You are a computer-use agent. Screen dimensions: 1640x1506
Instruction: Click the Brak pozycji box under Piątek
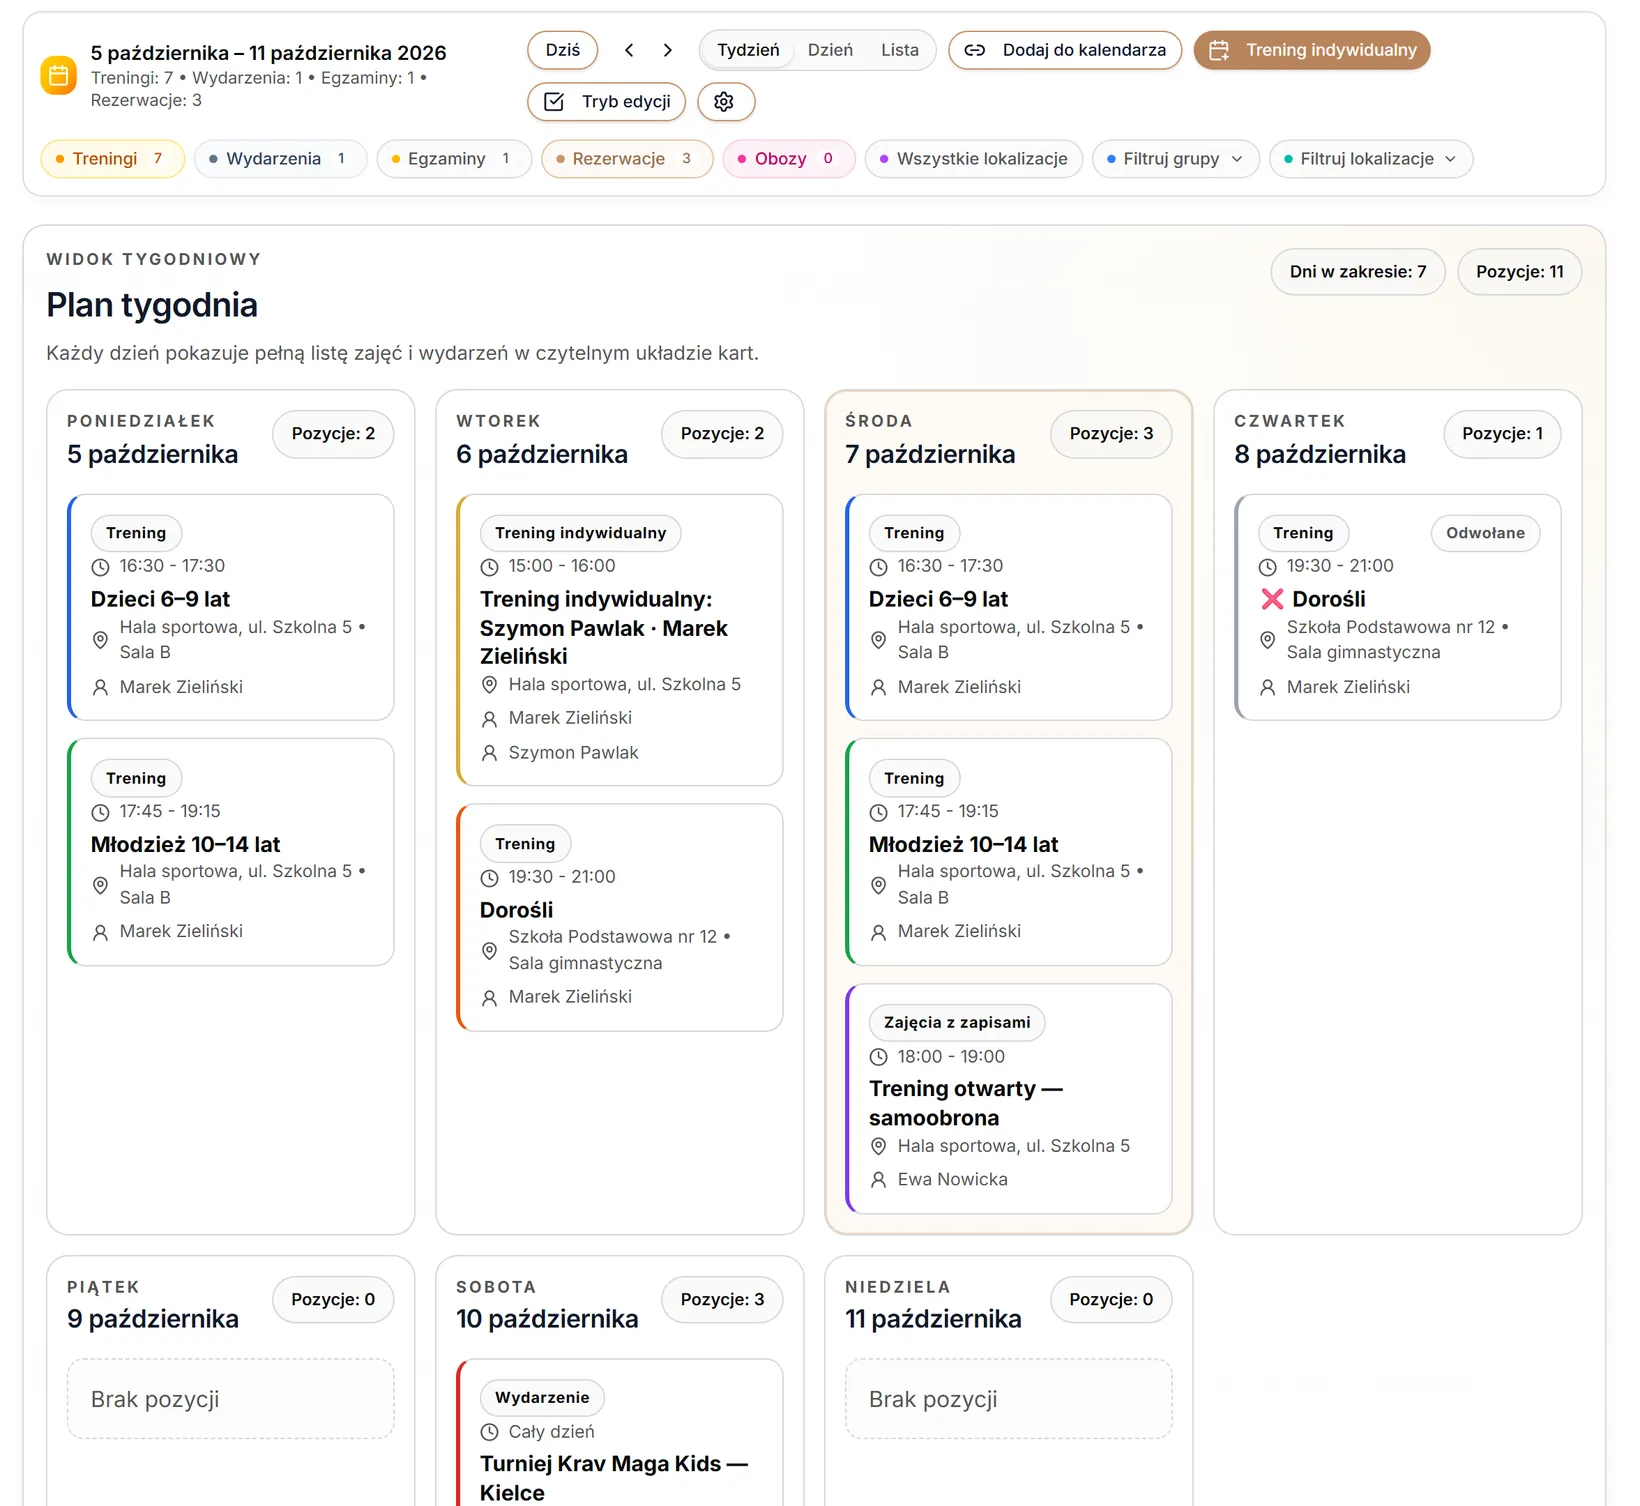pyautogui.click(x=231, y=1399)
